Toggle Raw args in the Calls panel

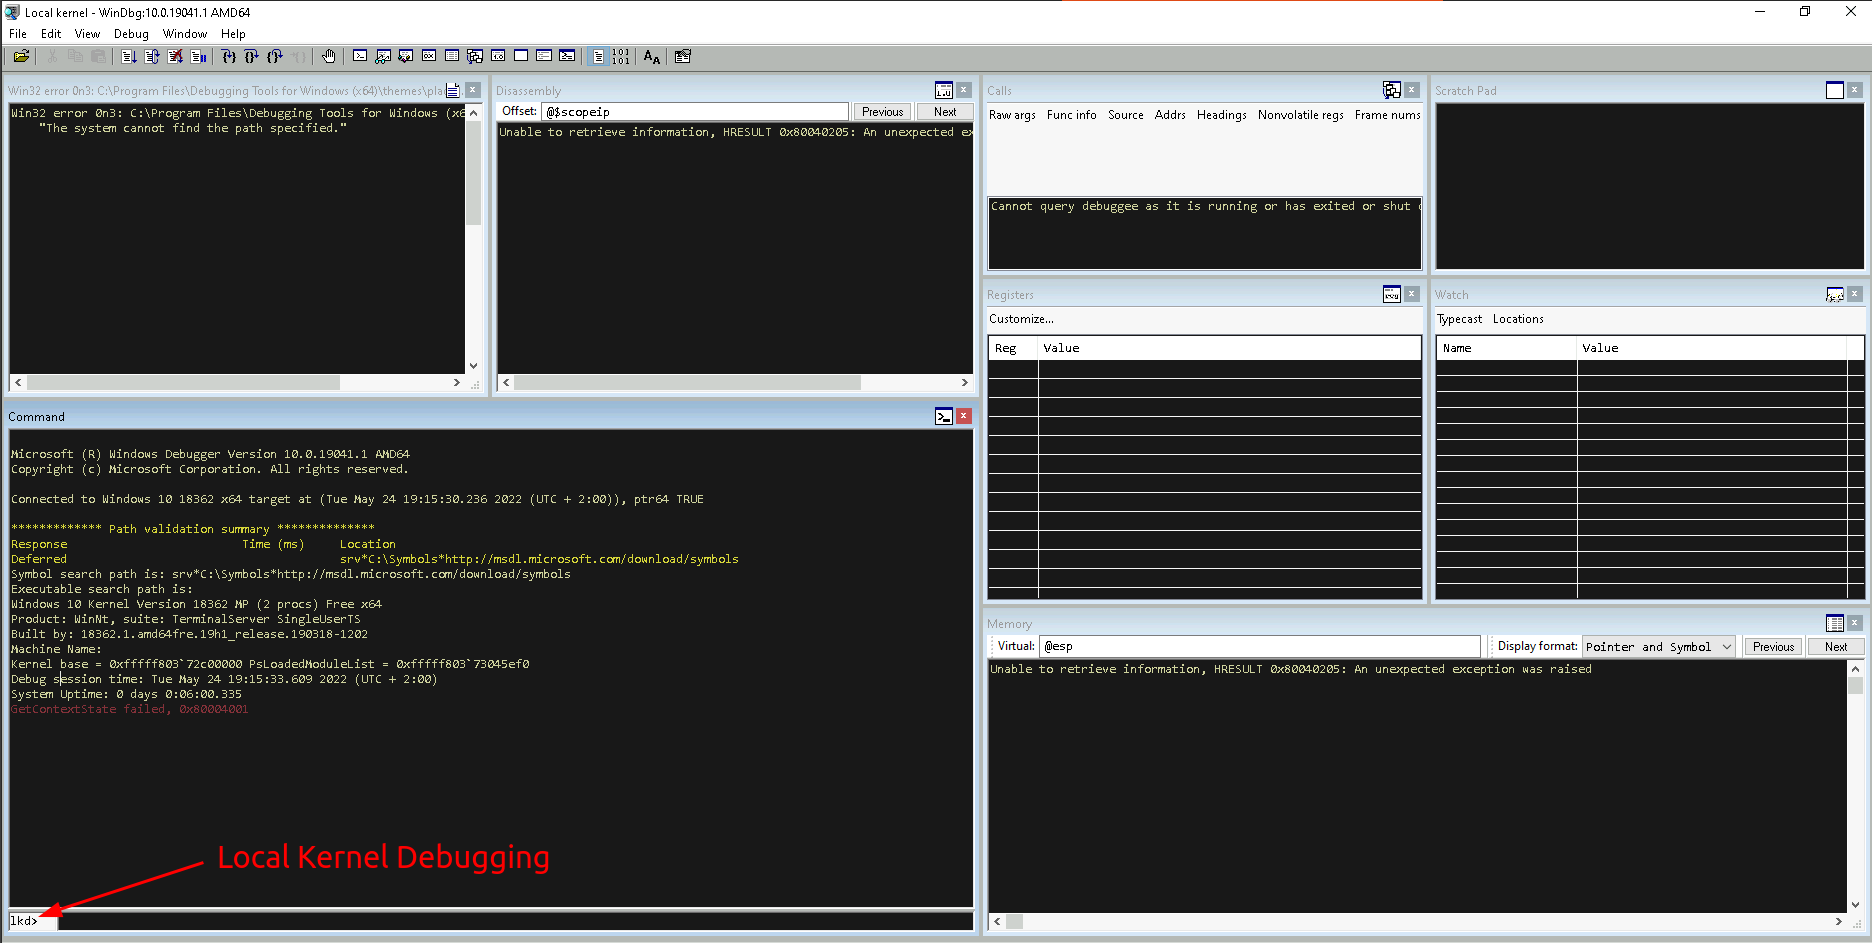pyautogui.click(x=1012, y=114)
